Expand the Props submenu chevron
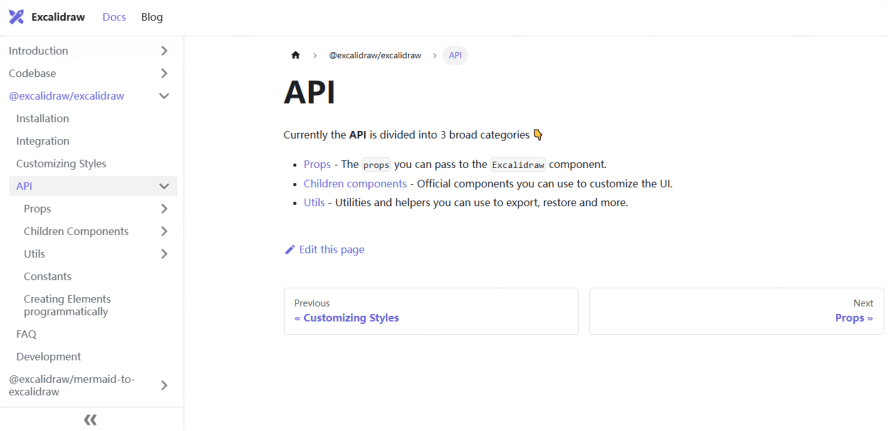888x431 pixels. pos(164,209)
